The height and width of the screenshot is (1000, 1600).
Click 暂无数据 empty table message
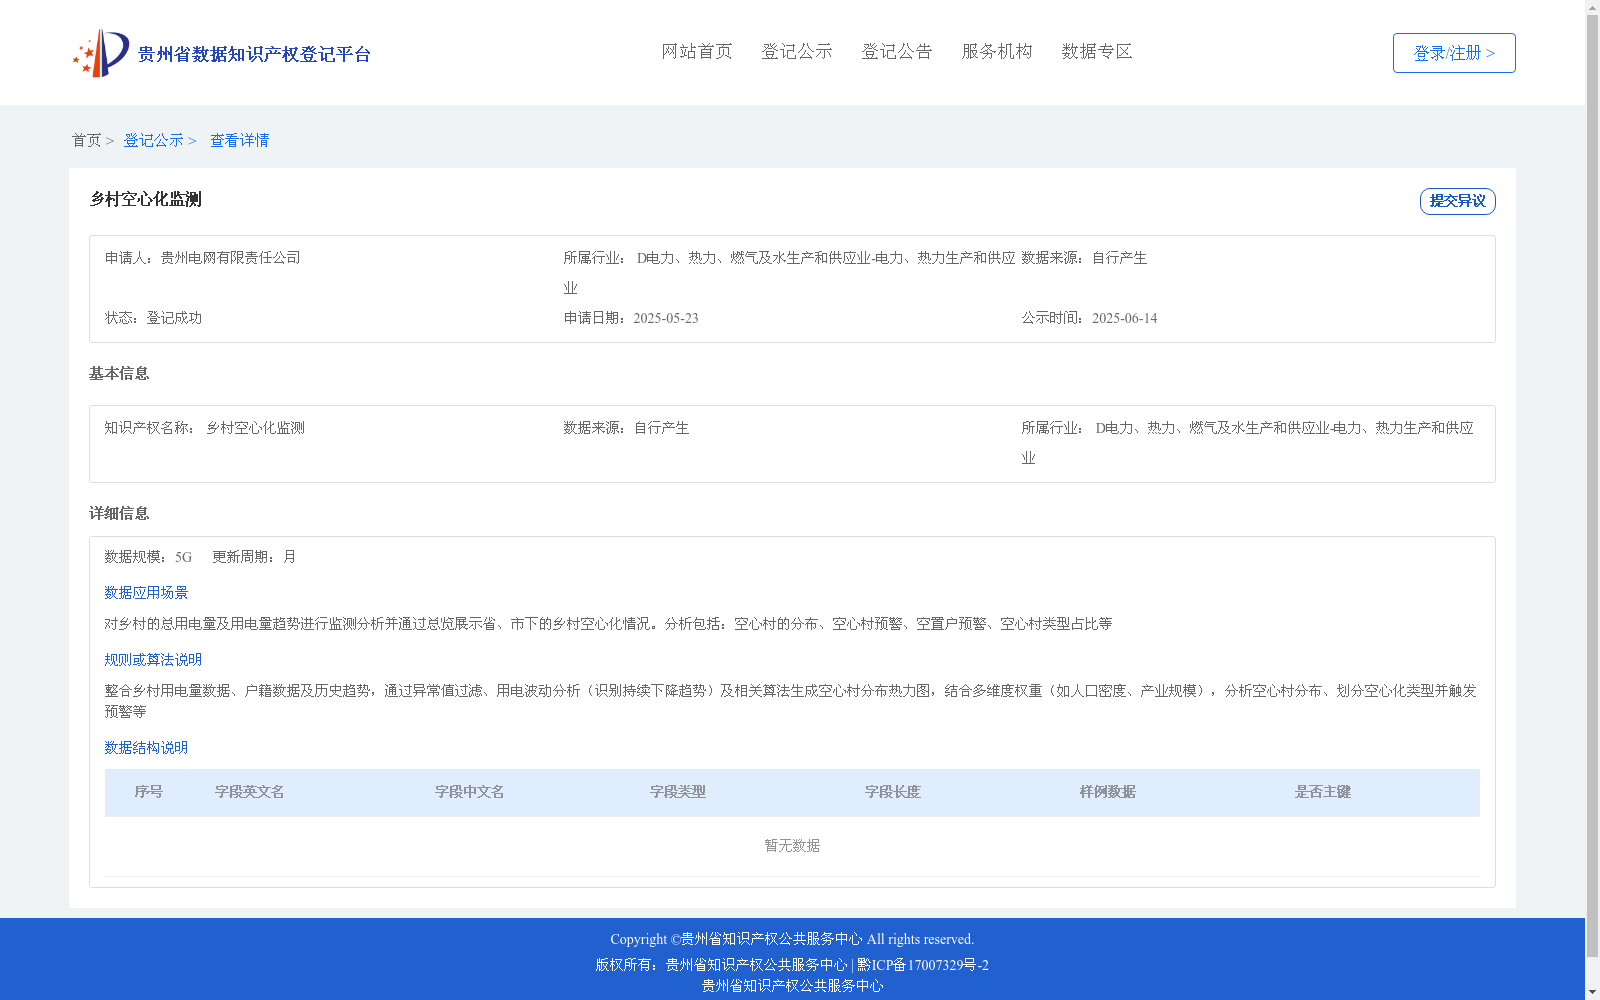click(792, 846)
